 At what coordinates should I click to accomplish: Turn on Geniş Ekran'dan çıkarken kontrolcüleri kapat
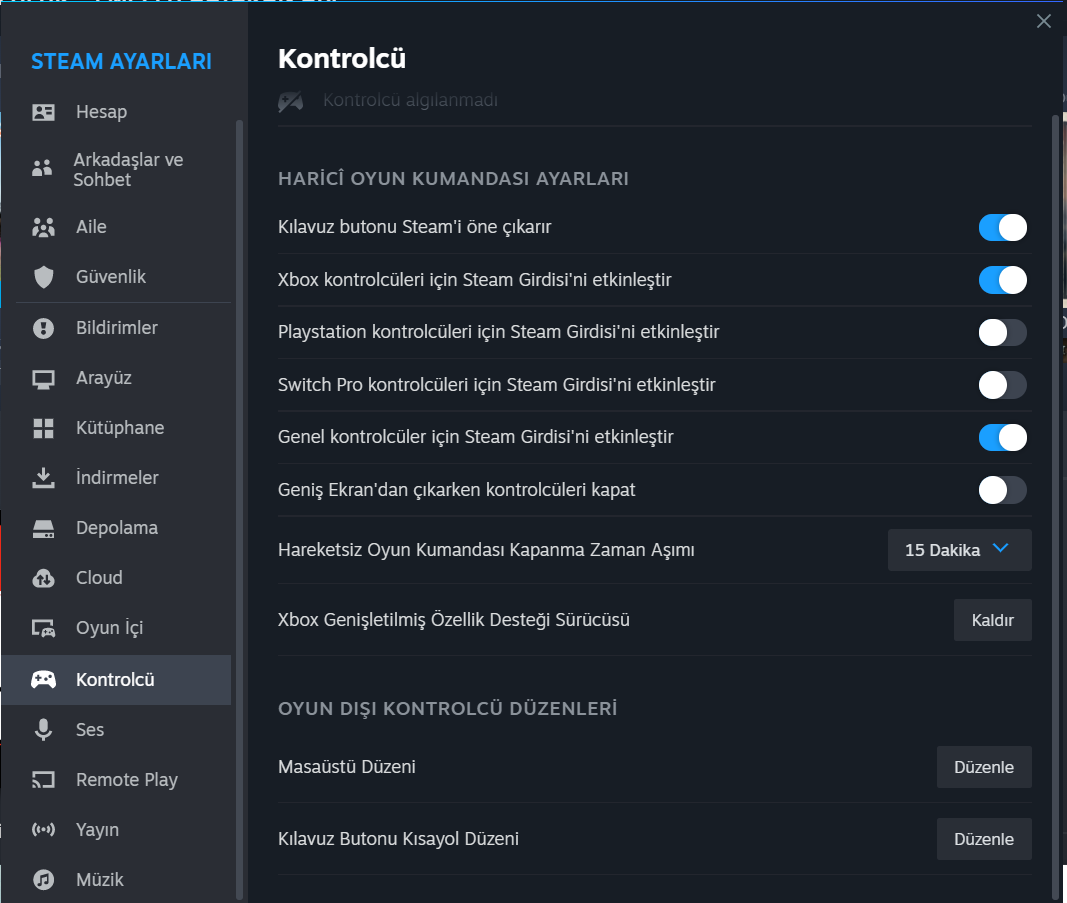pos(1002,490)
